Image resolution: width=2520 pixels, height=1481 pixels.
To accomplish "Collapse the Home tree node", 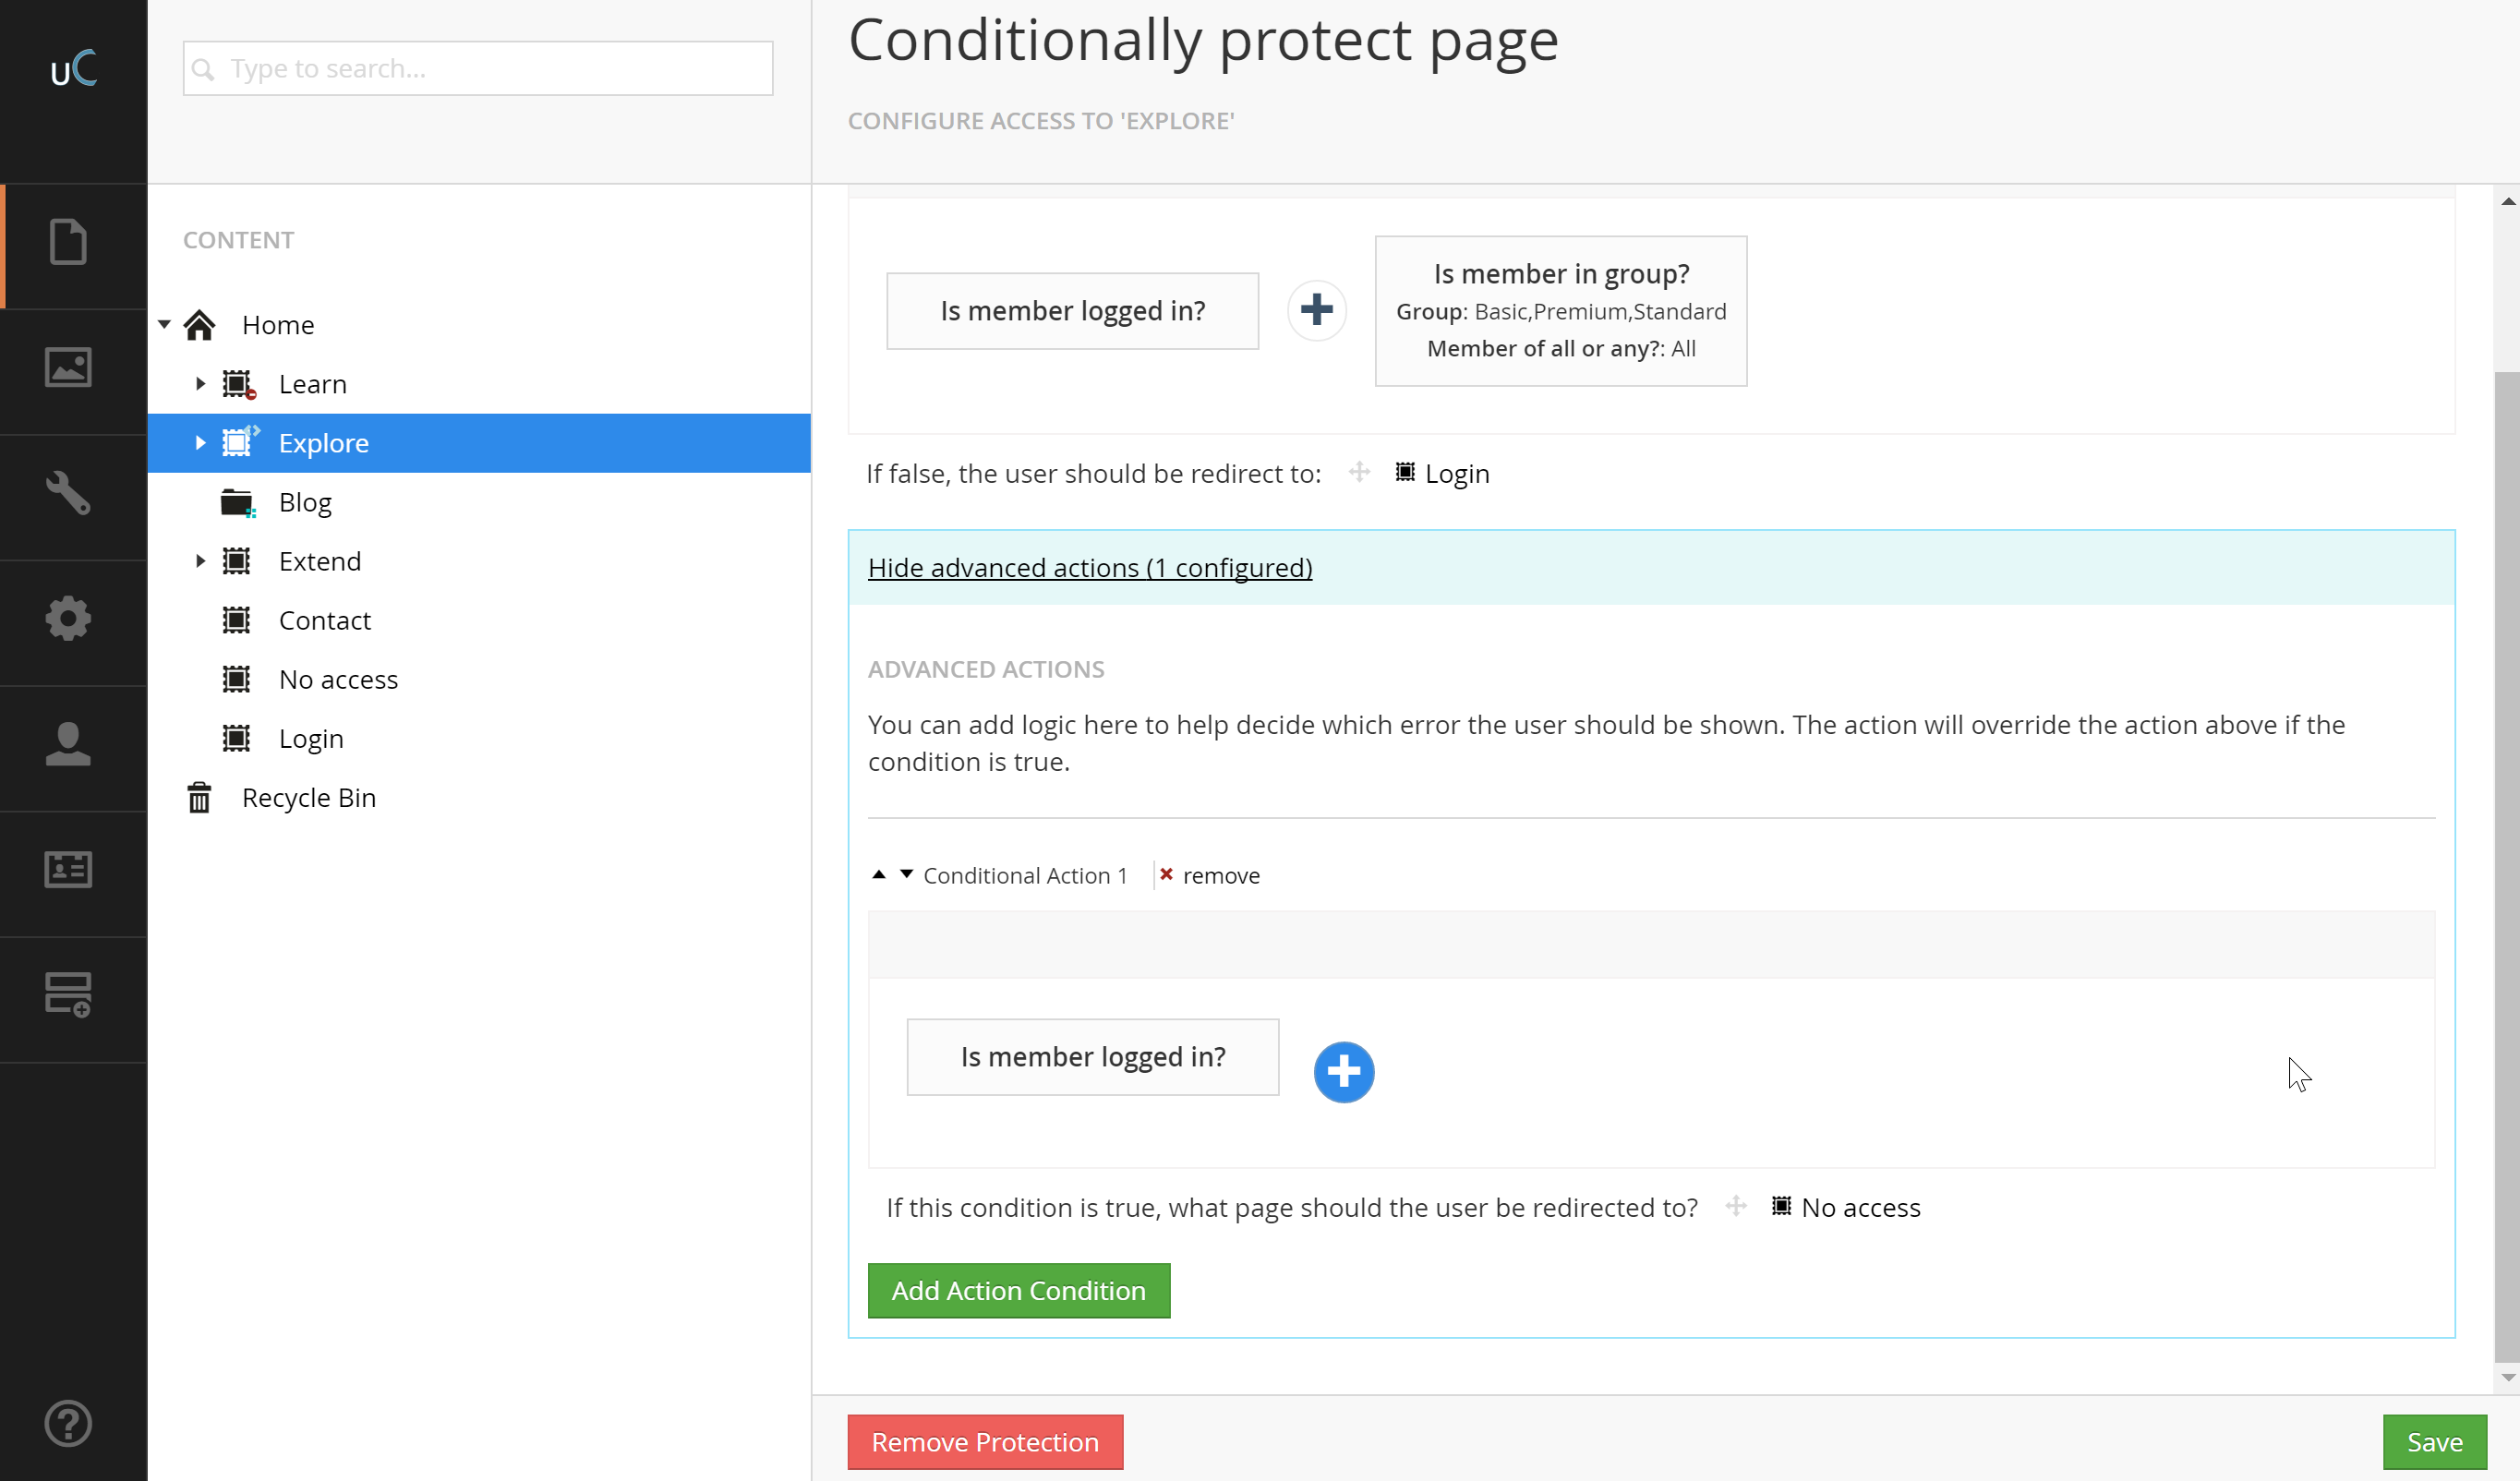I will 165,324.
